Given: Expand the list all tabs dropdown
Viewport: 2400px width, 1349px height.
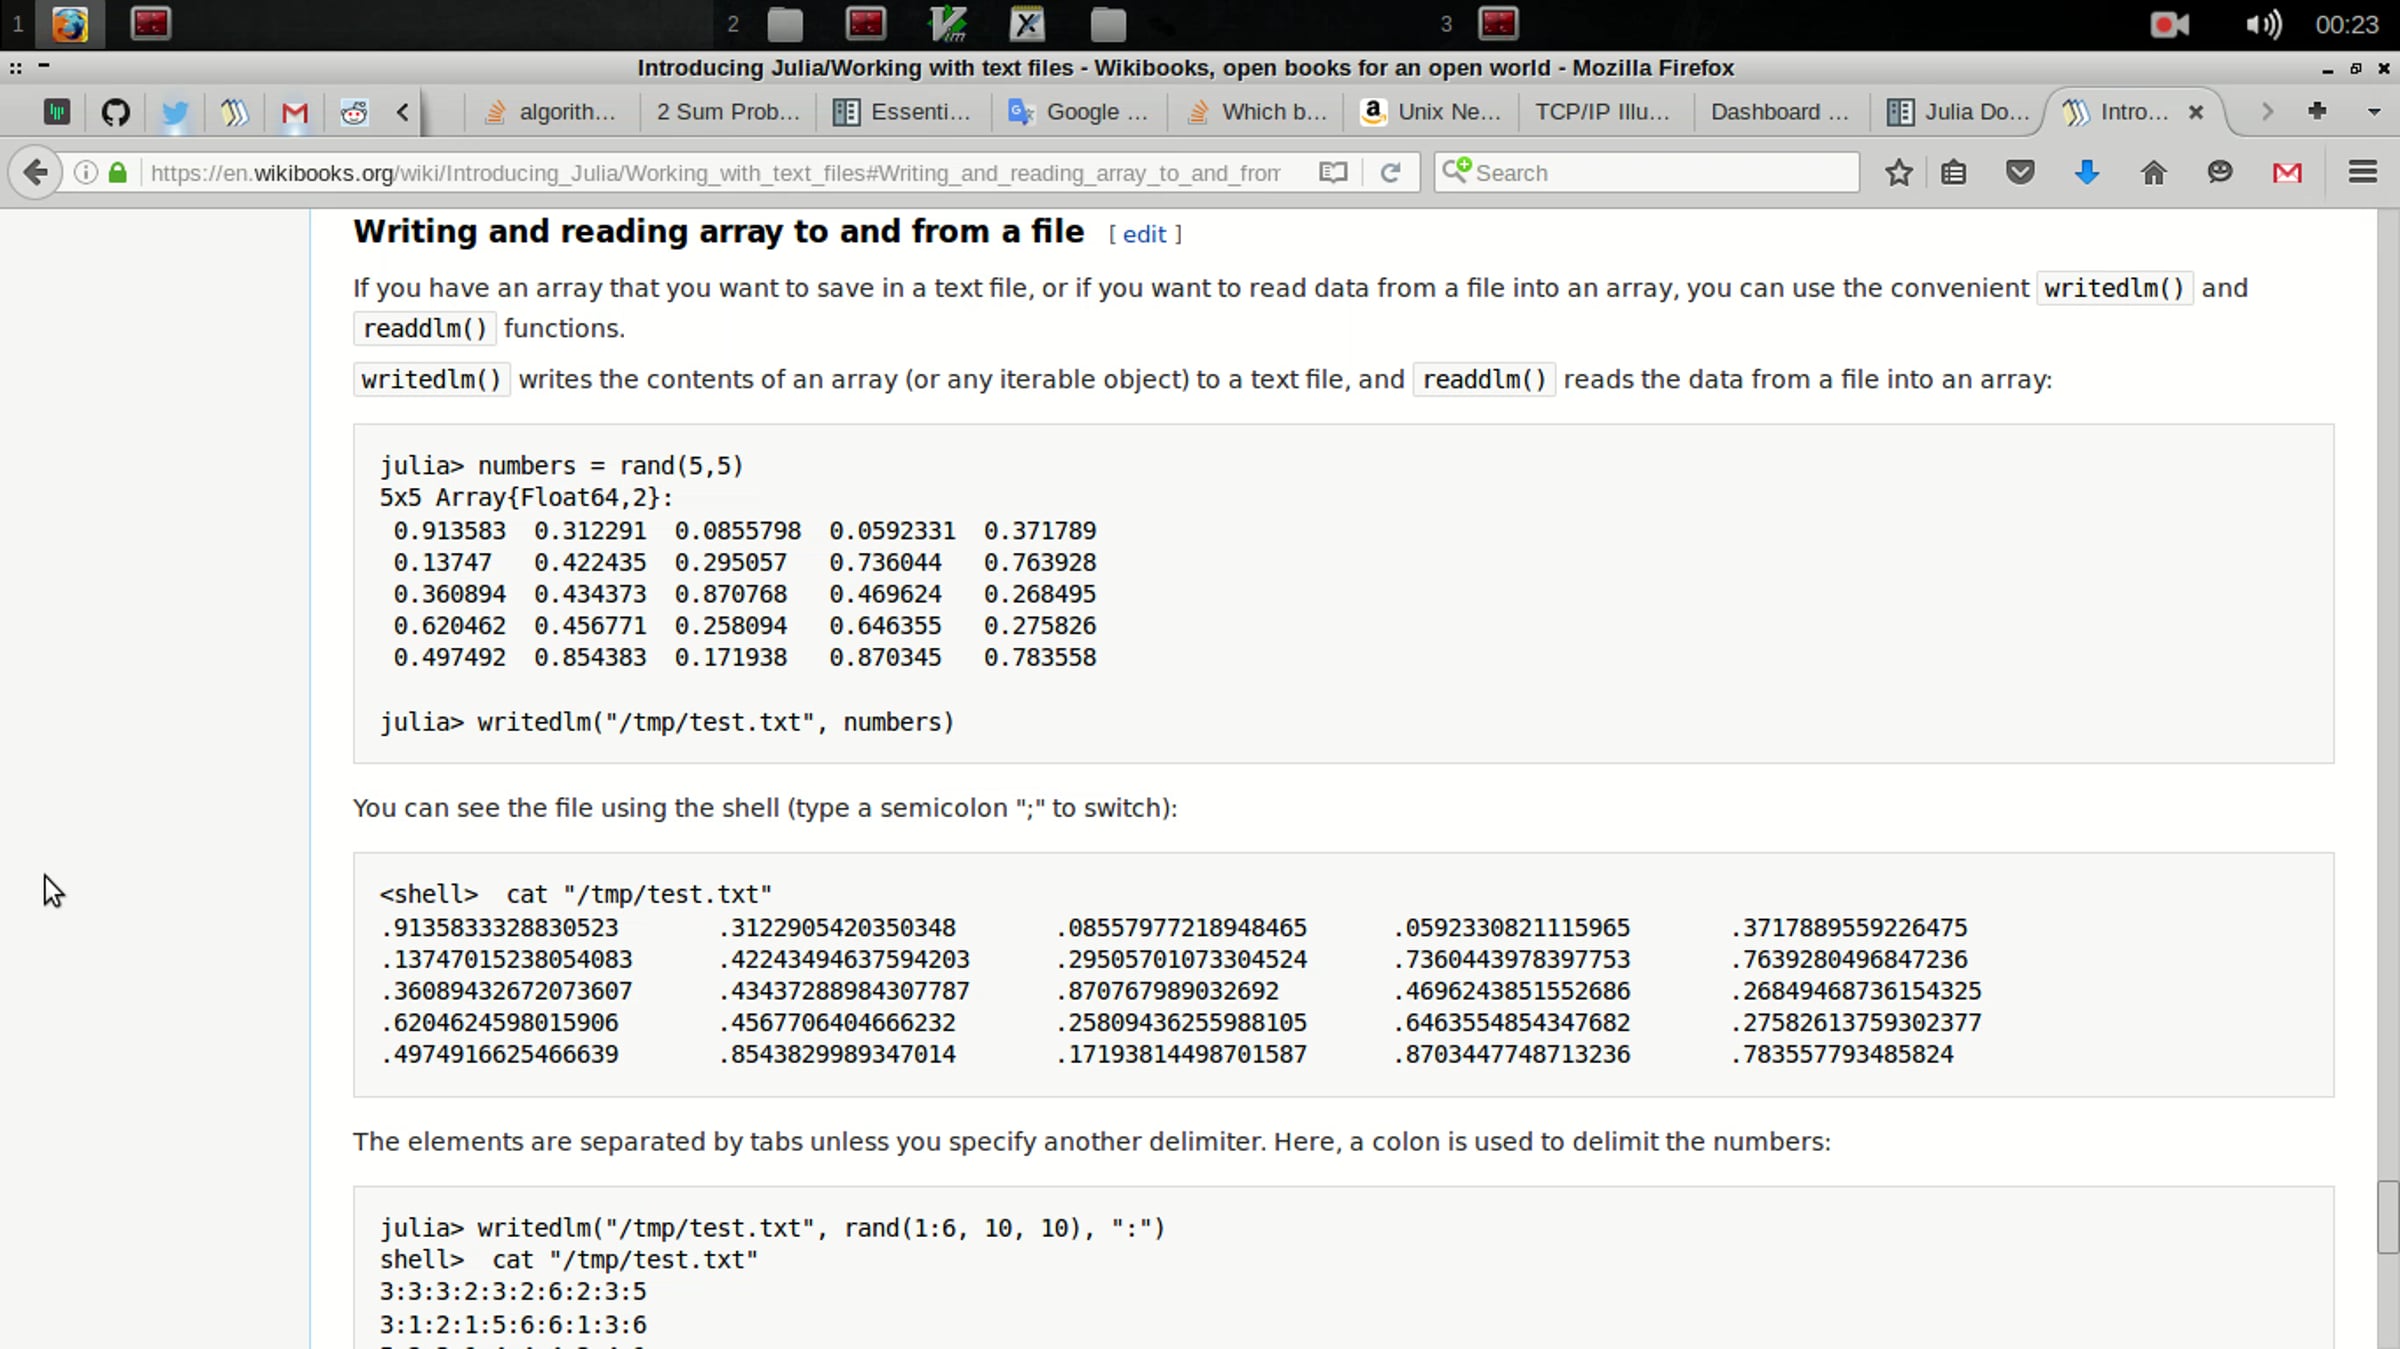Looking at the screenshot, I should coord(2373,112).
